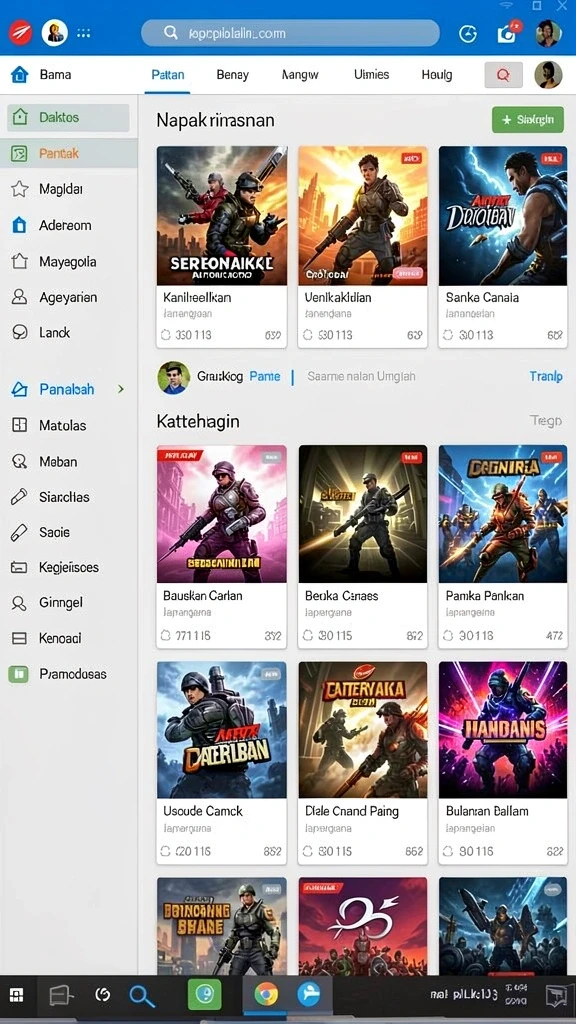Switch to the Paltan tab

[168, 74]
